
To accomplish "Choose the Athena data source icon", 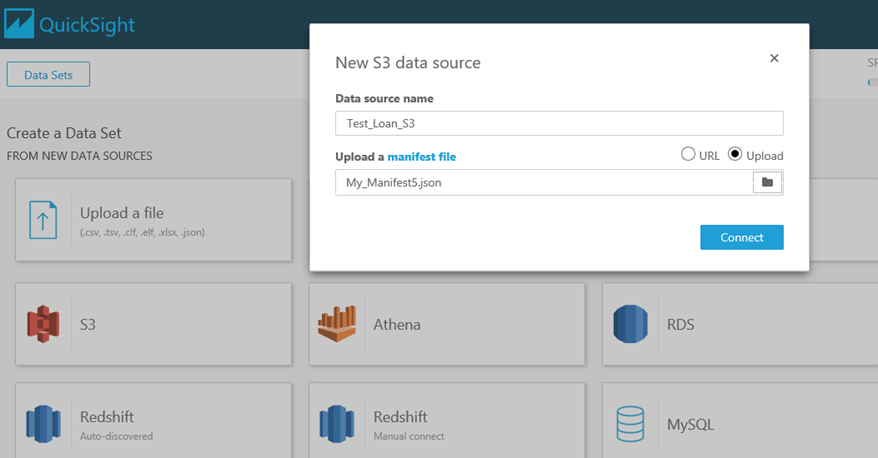I will [337, 324].
